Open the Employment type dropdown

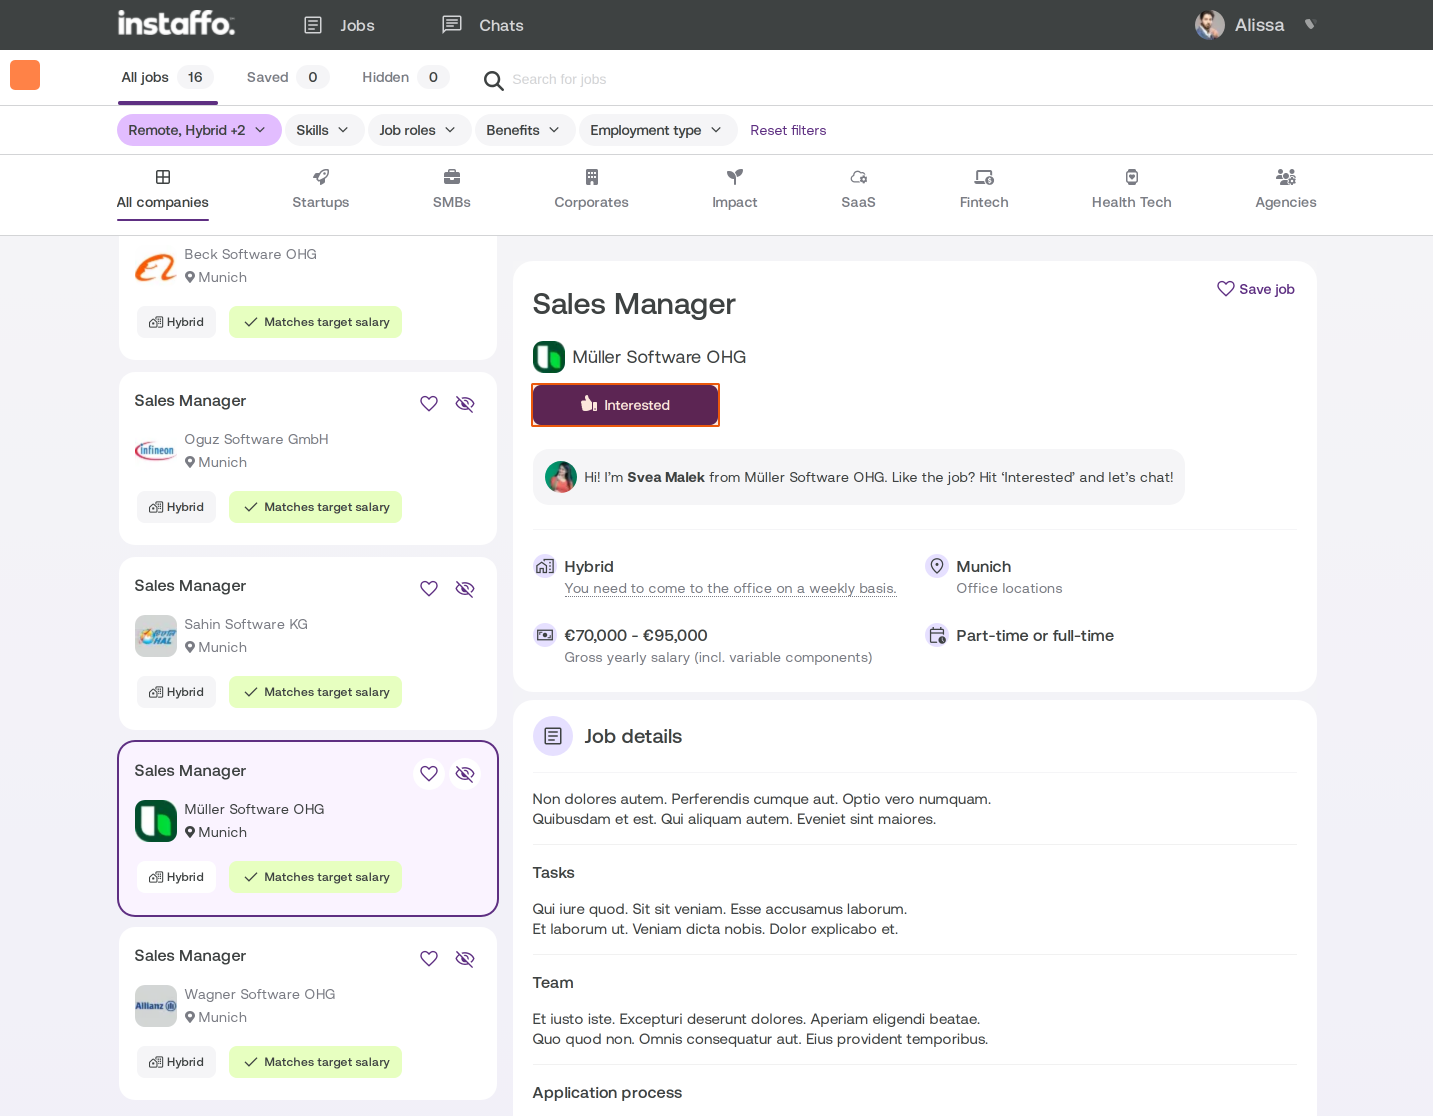coord(657,130)
